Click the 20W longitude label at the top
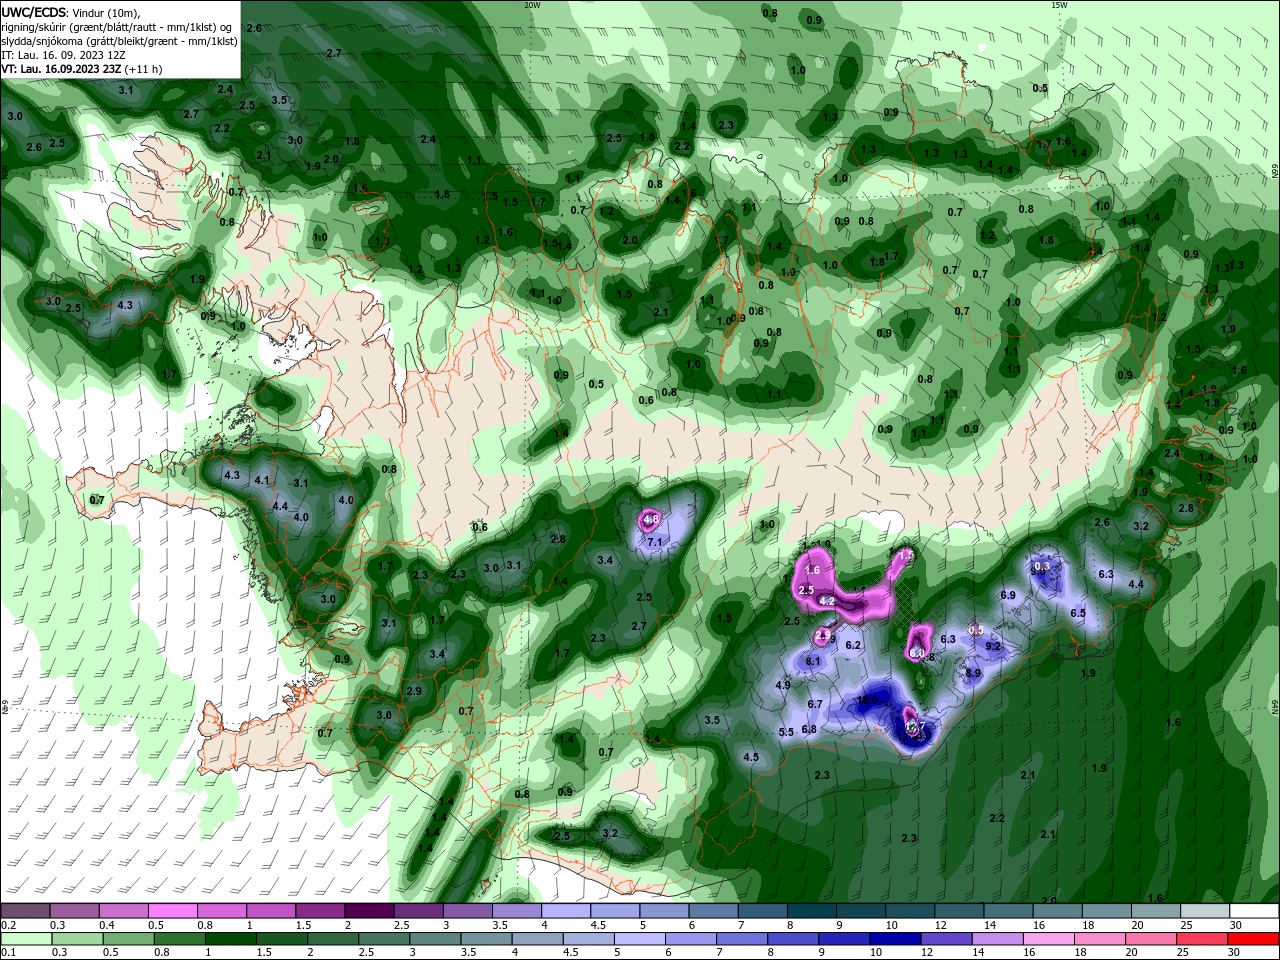Viewport: 1280px width, 960px height. [532, 5]
